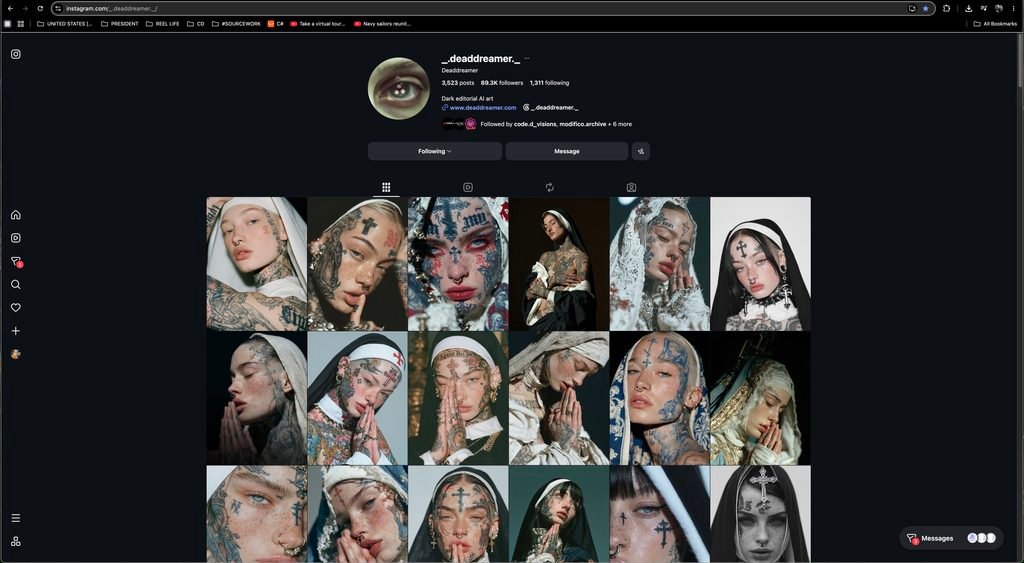Open black-haired nun post on white background
This screenshot has height=563, width=1024.
(x=761, y=264)
